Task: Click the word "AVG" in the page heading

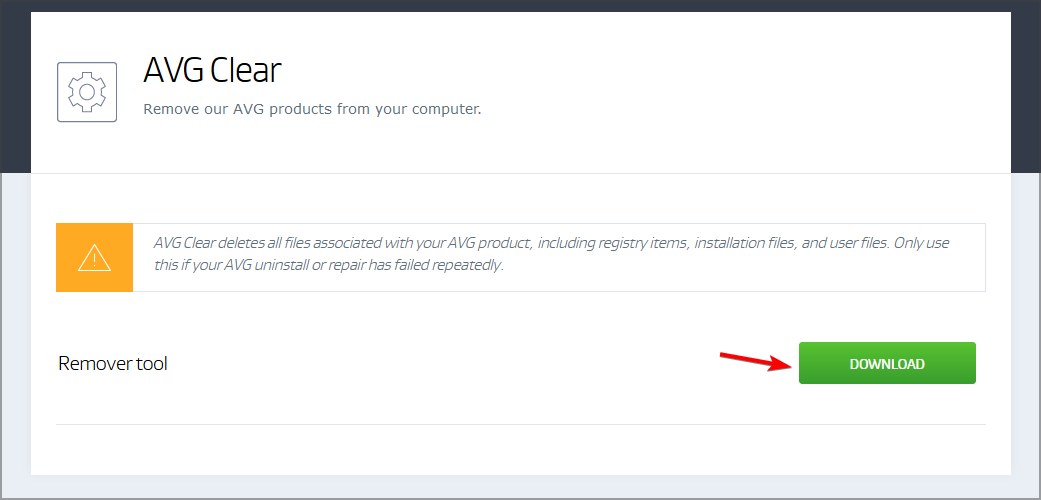Action: point(173,70)
